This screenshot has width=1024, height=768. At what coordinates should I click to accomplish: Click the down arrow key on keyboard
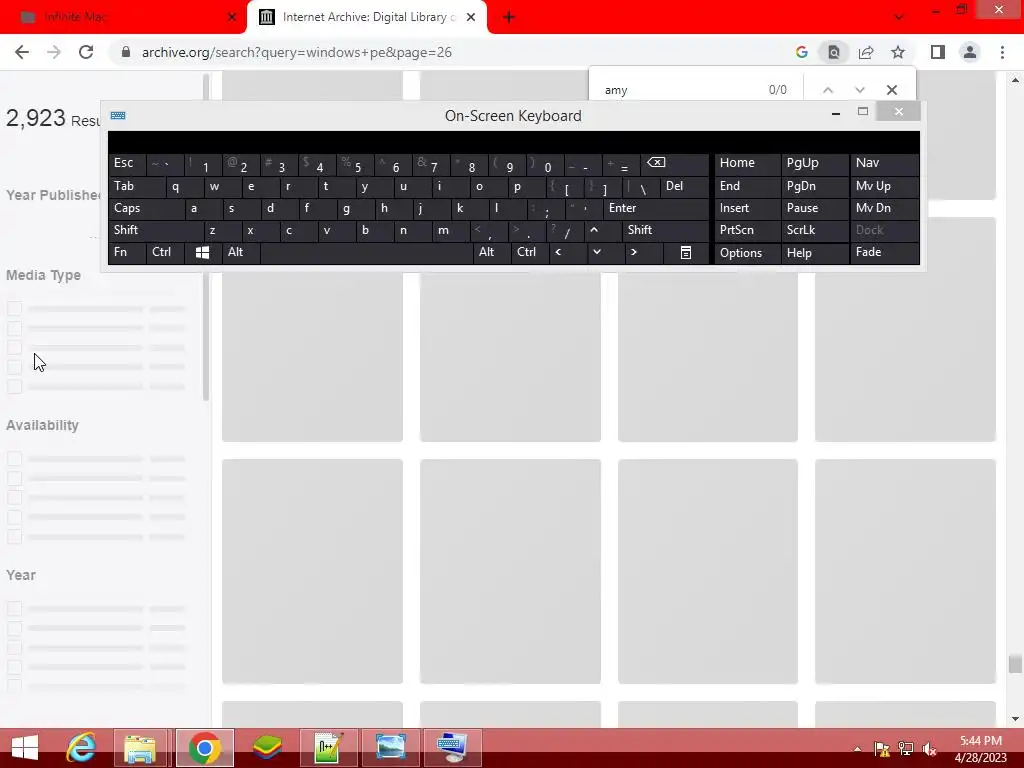point(605,253)
